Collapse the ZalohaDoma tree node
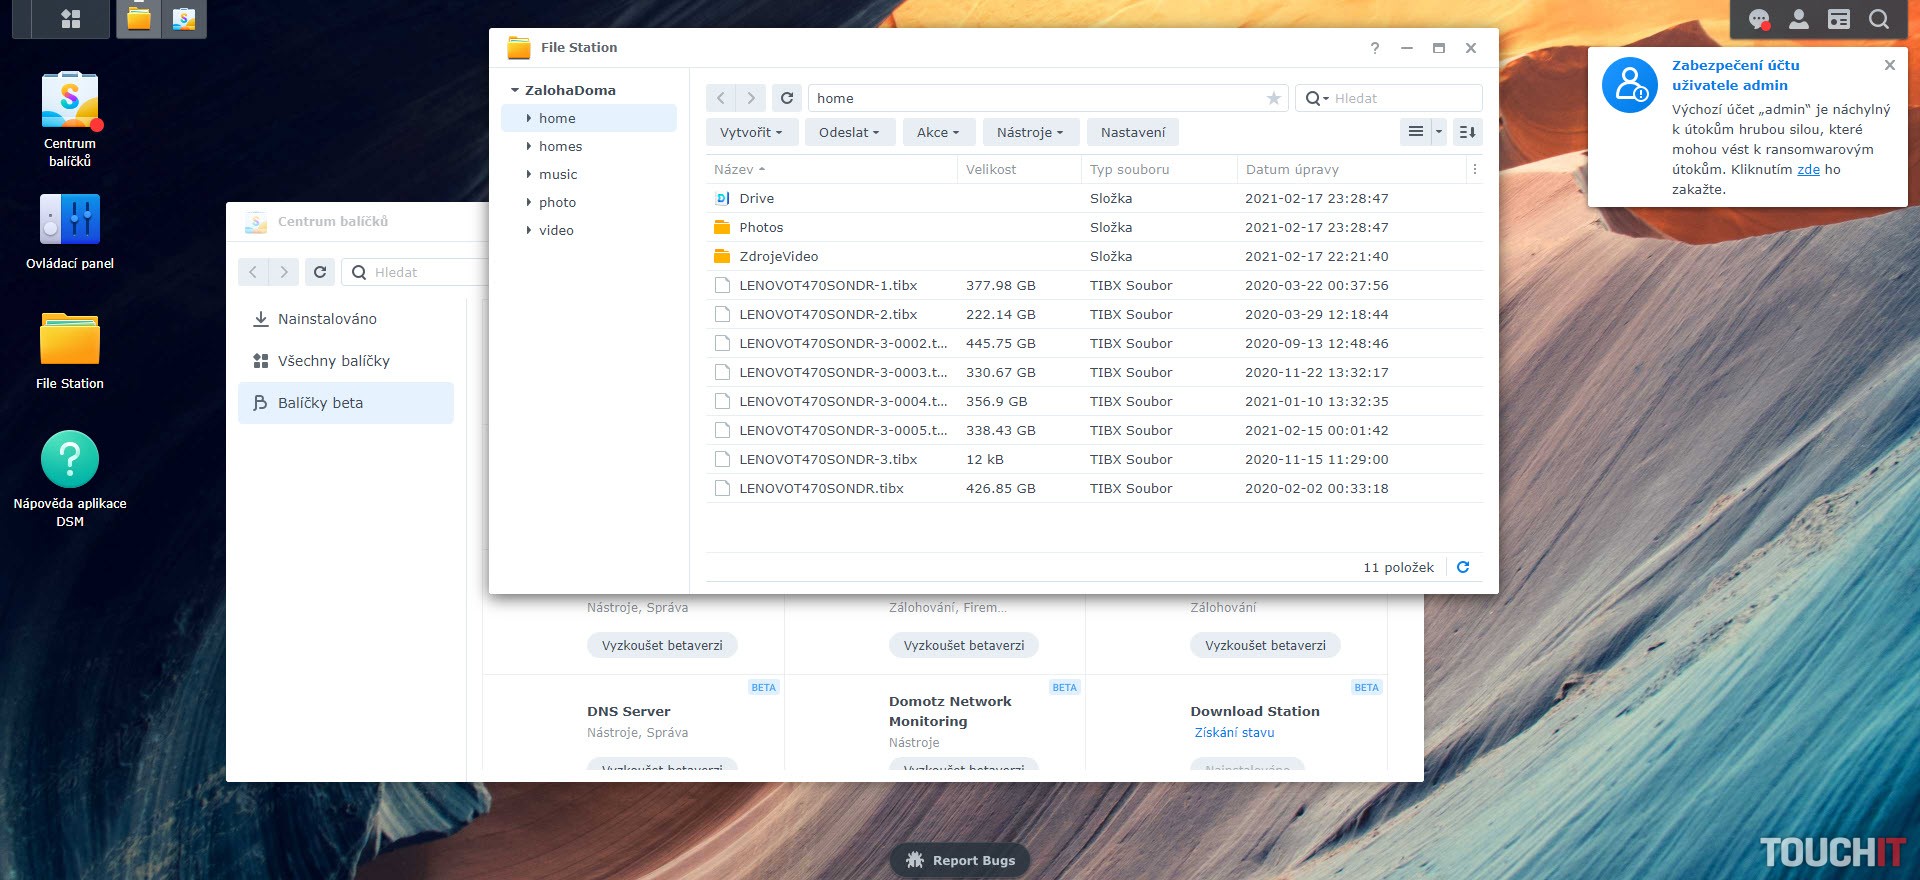This screenshot has width=1920, height=880. 515,90
